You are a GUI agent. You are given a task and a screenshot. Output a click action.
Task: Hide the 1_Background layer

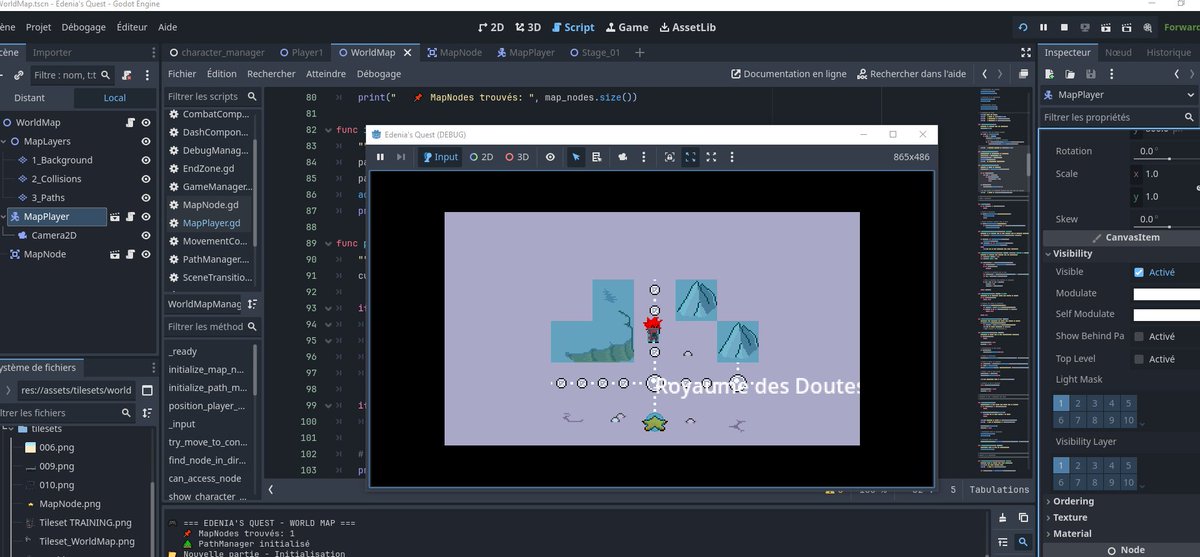tap(146, 160)
